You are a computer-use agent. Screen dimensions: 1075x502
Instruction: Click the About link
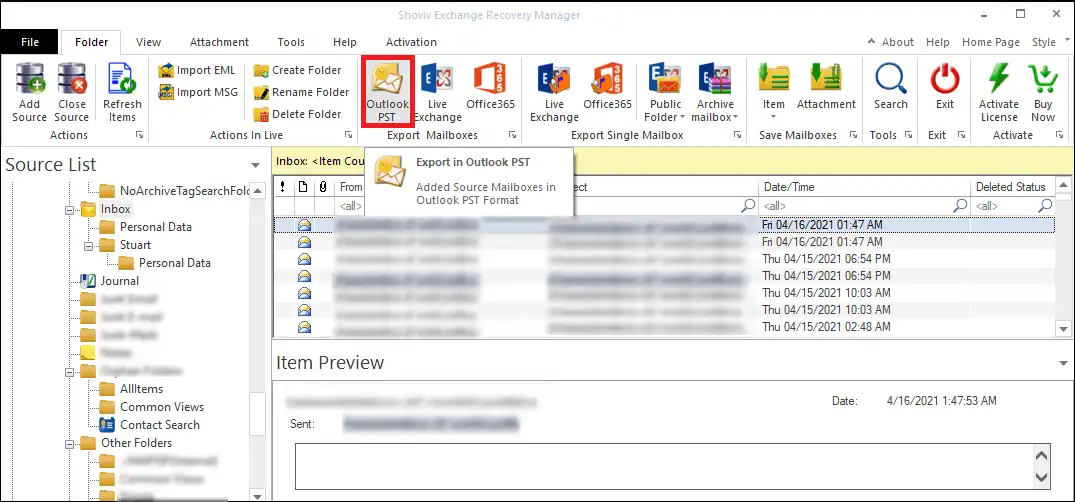coord(897,42)
